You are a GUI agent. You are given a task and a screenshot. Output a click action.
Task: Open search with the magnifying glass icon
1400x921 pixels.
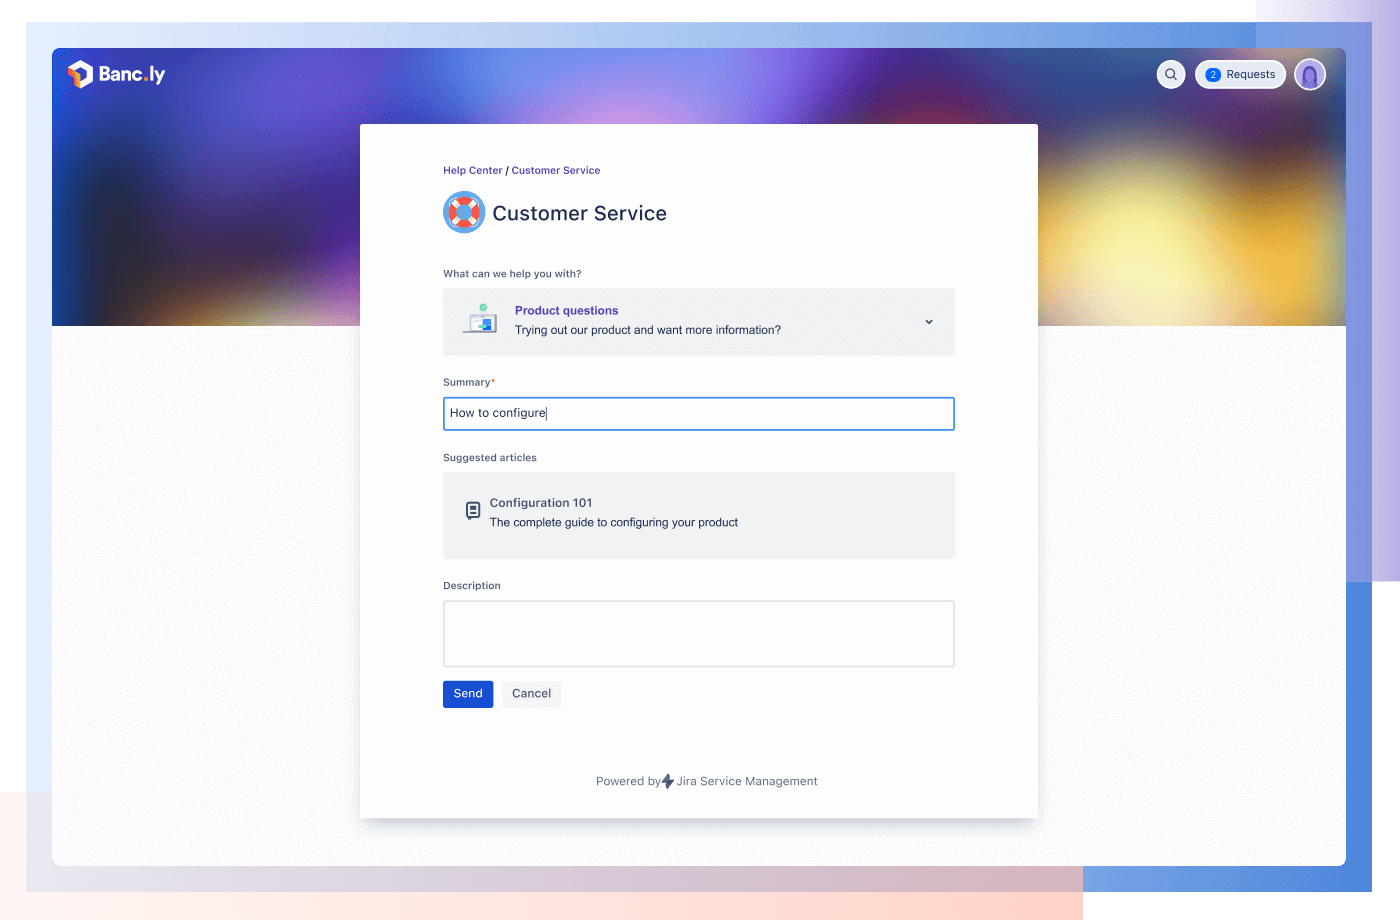click(1171, 74)
